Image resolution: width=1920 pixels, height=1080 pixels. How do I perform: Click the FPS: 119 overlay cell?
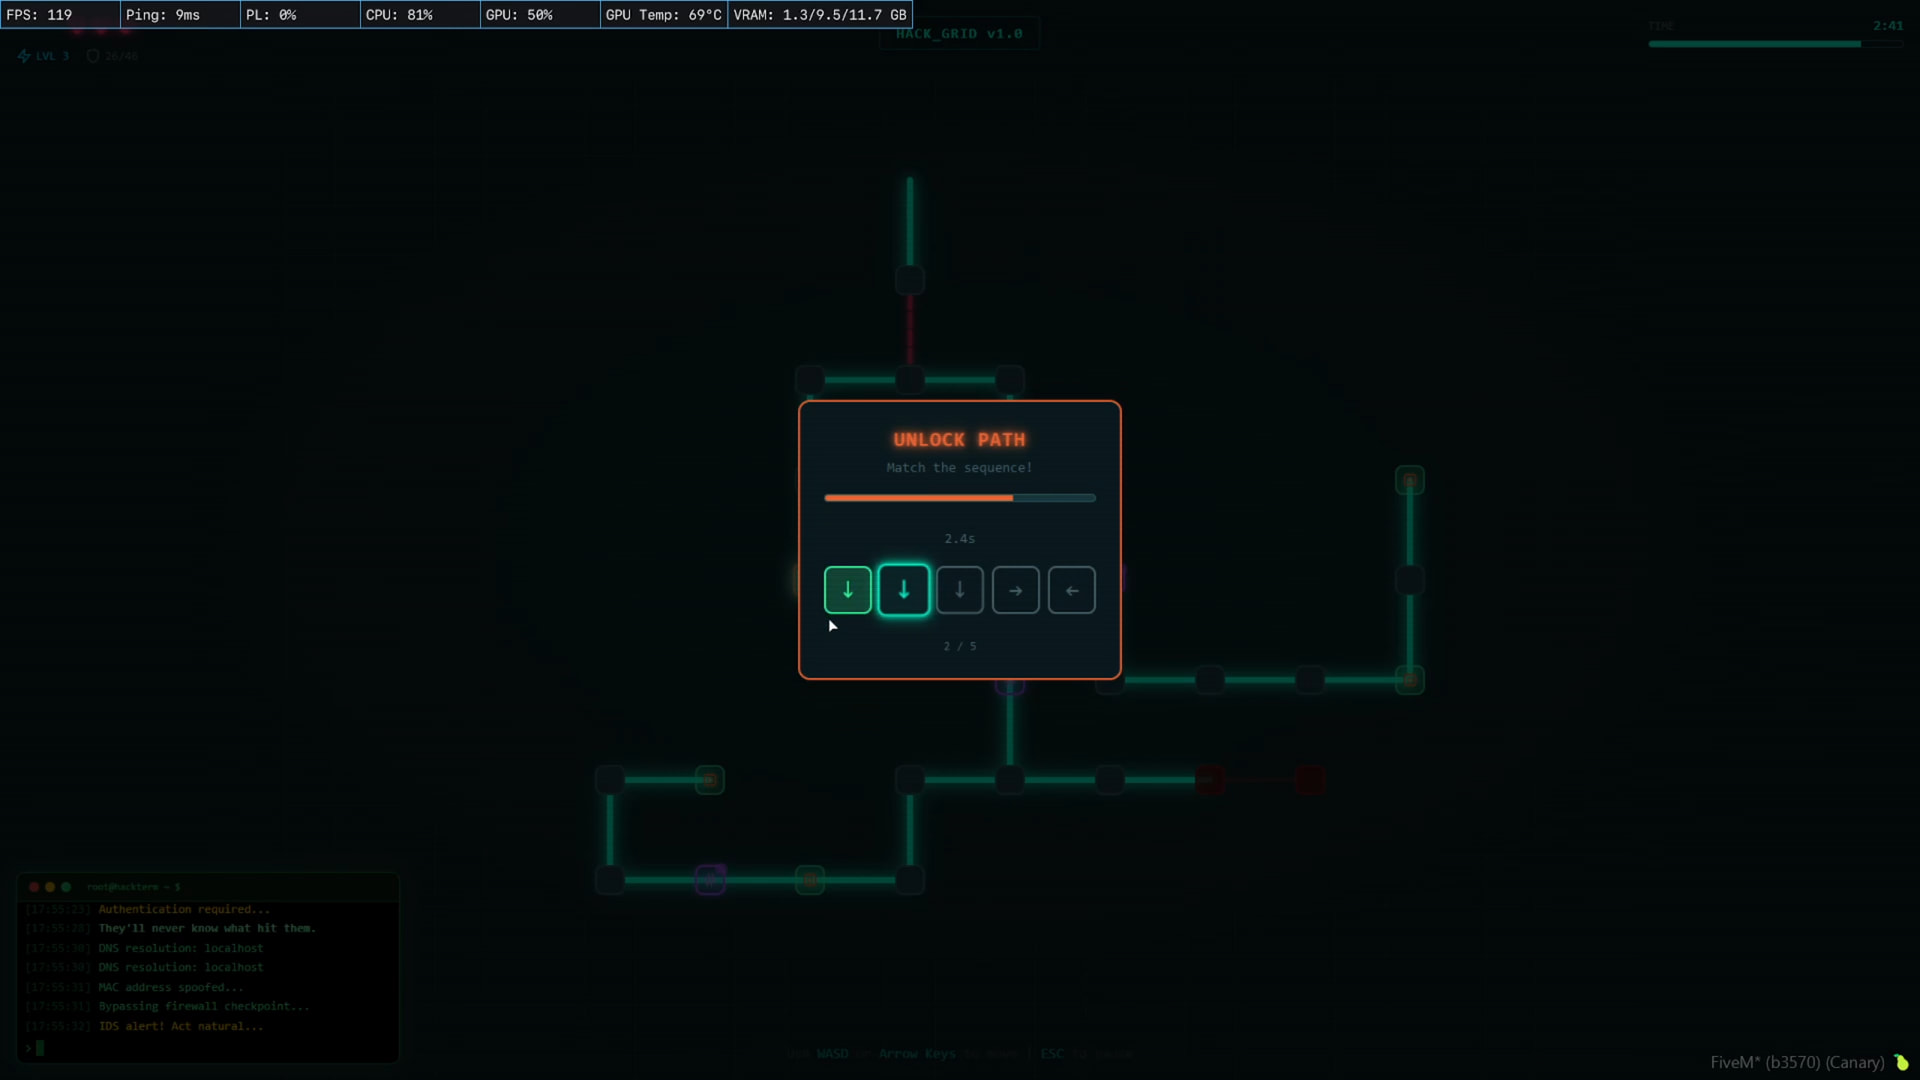pos(61,15)
